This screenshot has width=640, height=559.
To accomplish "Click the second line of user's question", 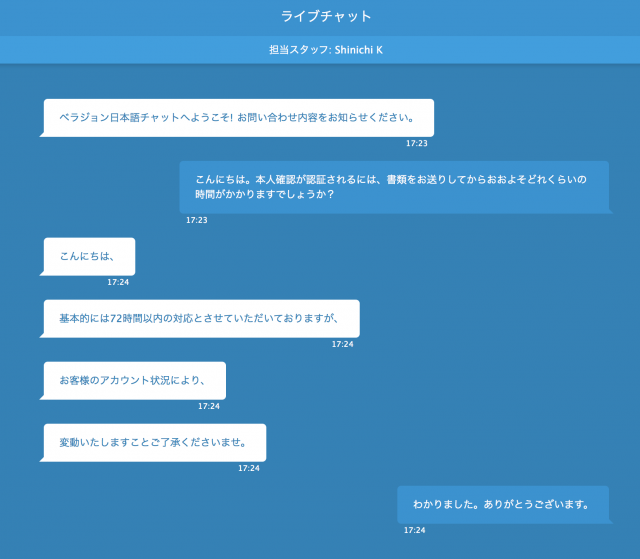I will (x=264, y=195).
